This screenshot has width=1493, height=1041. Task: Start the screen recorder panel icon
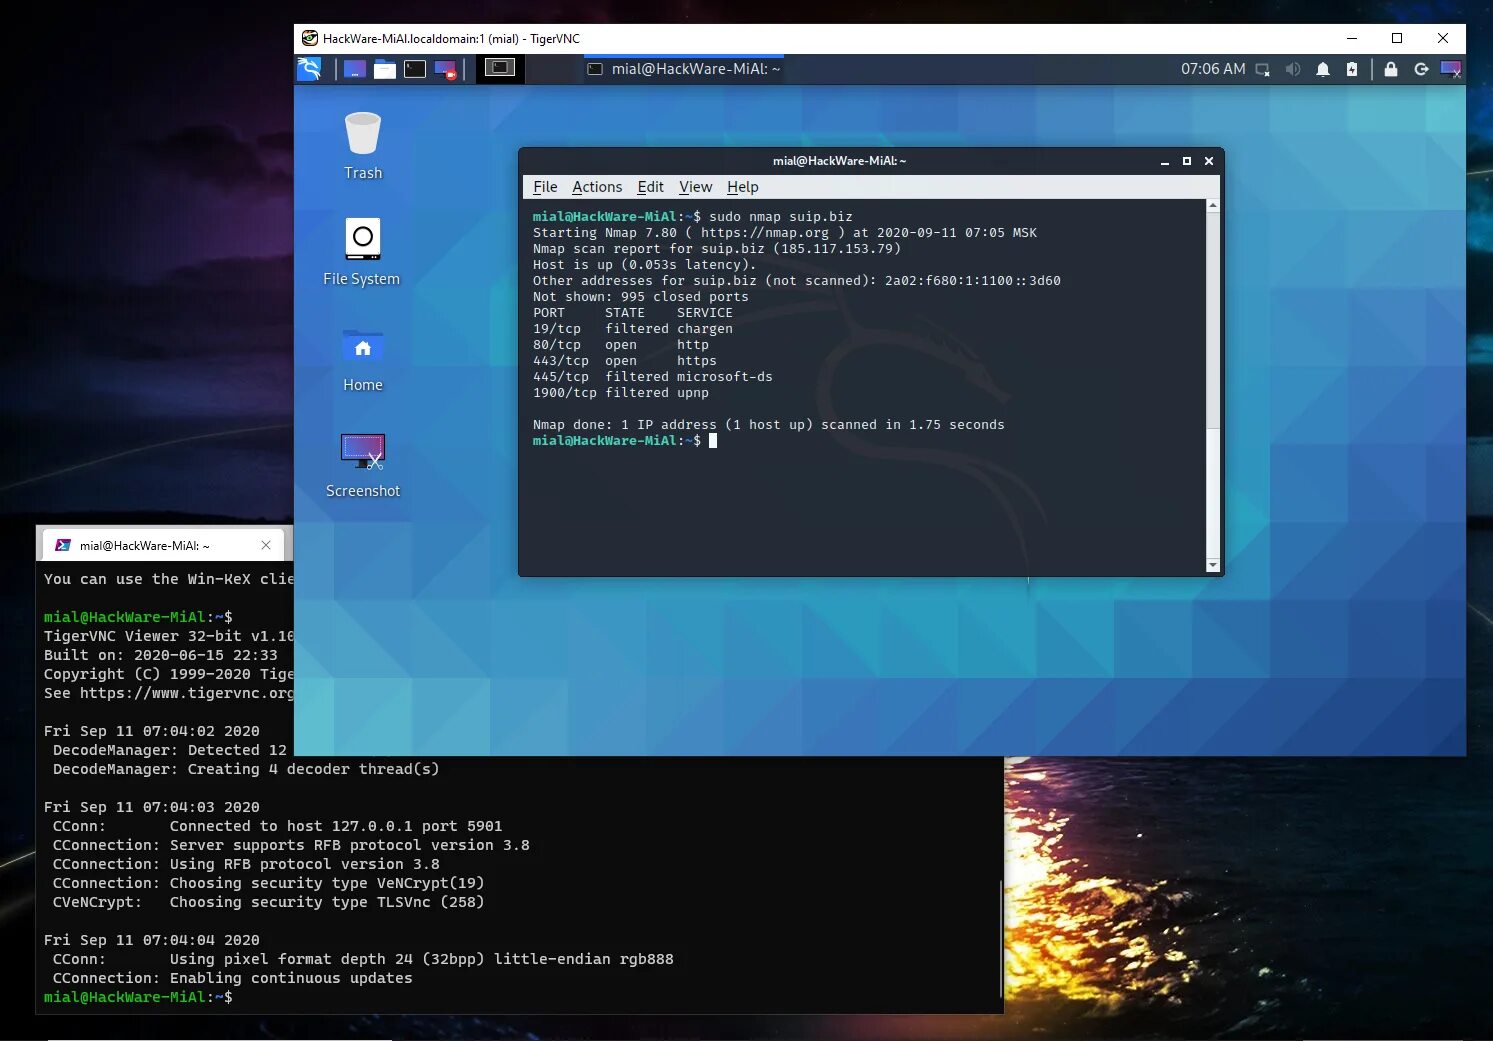coord(447,68)
